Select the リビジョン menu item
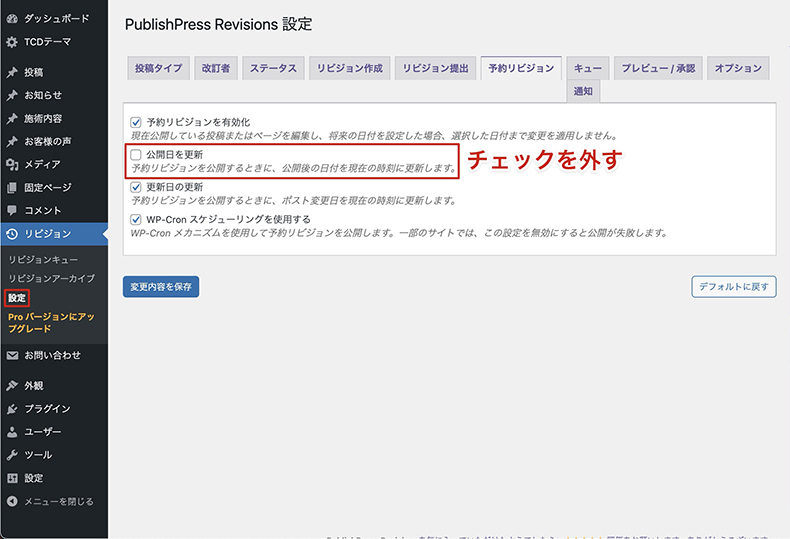The height and width of the screenshot is (539, 790). point(54,234)
